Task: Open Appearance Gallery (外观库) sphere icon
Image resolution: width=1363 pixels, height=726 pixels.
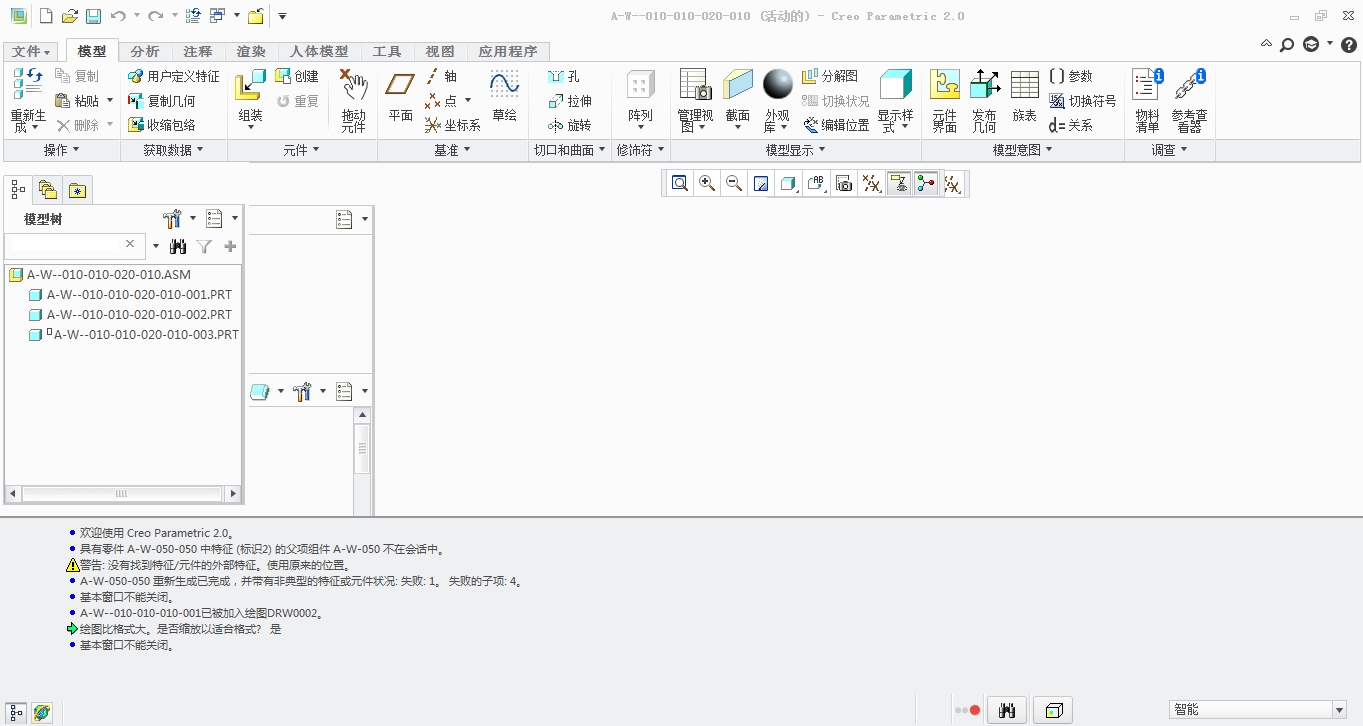Action: point(777,84)
